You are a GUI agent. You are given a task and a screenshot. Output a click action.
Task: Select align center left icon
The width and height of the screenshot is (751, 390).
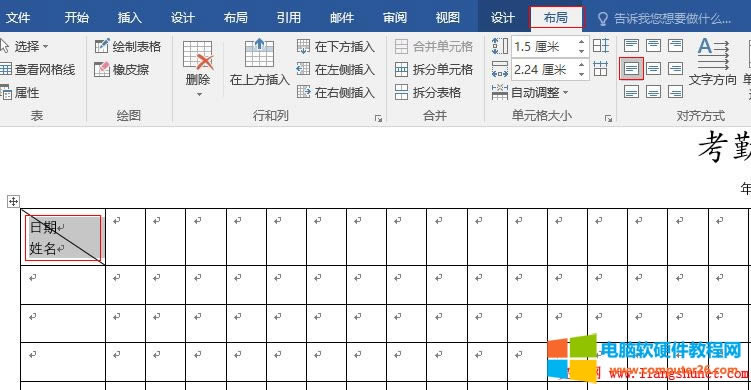pyautogui.click(x=631, y=69)
